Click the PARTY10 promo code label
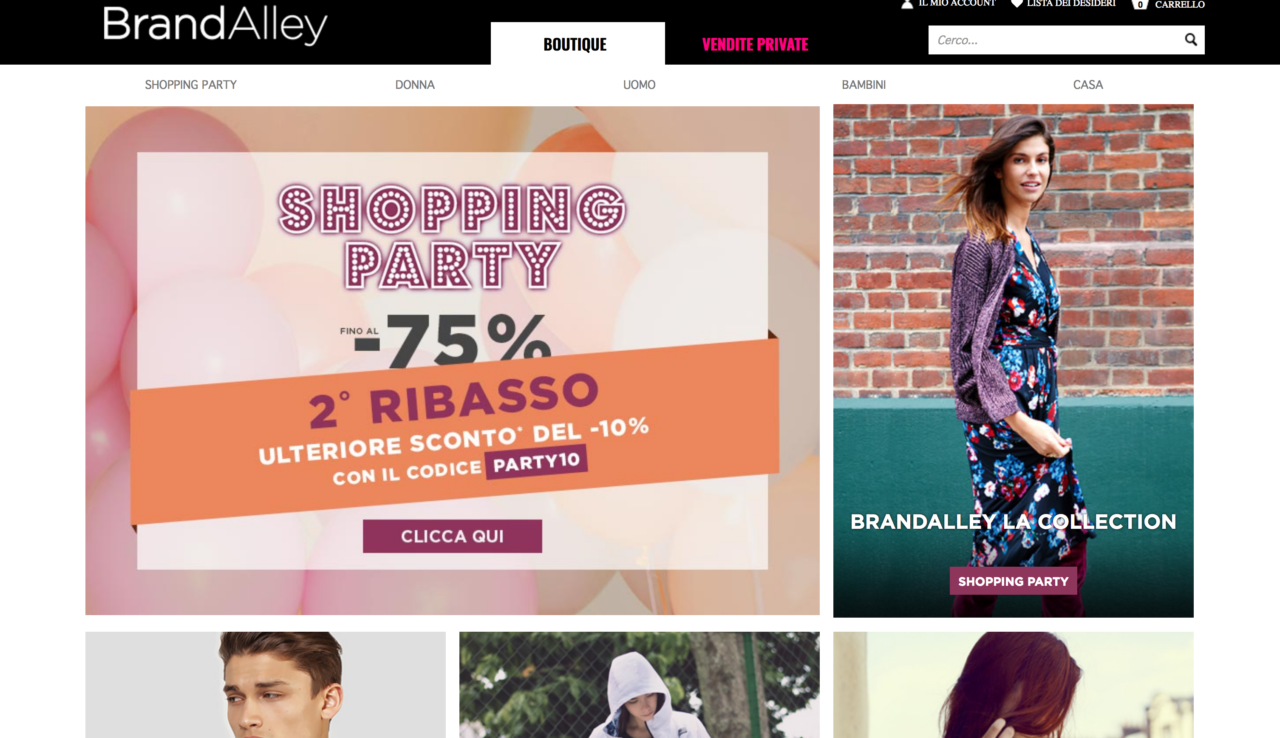The image size is (1280, 738). pyautogui.click(x=536, y=463)
